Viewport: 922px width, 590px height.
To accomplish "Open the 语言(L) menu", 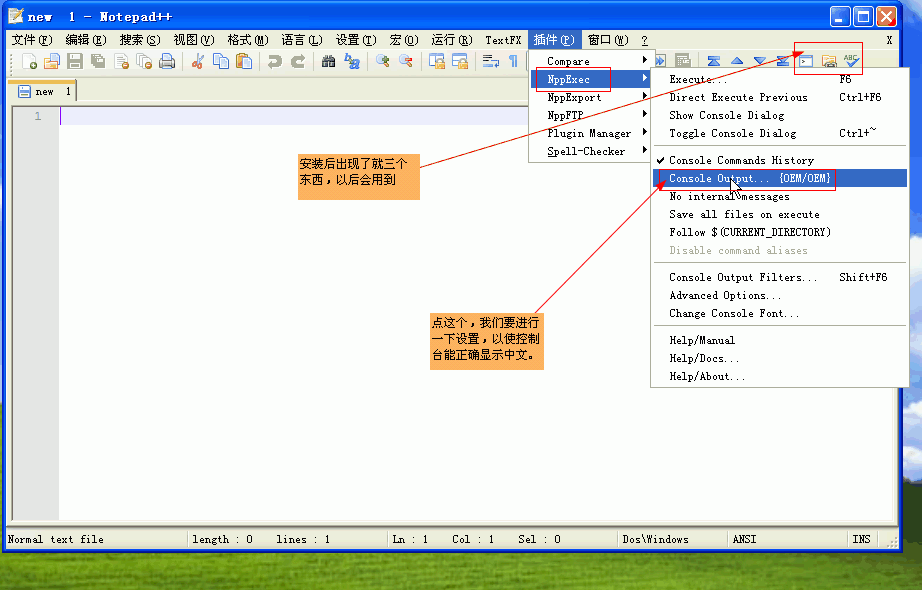I will (x=302, y=40).
